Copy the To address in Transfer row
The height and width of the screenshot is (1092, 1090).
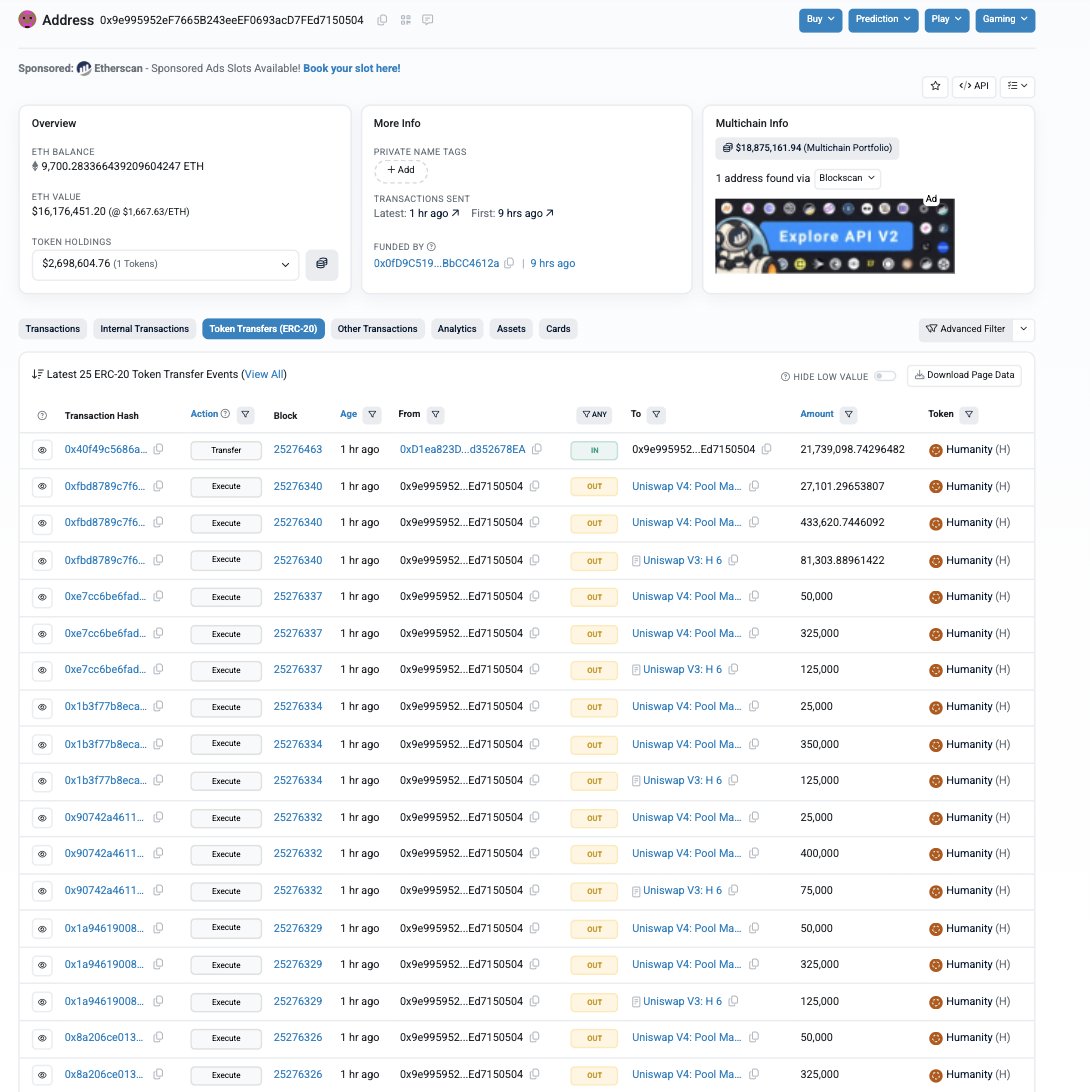(x=766, y=449)
